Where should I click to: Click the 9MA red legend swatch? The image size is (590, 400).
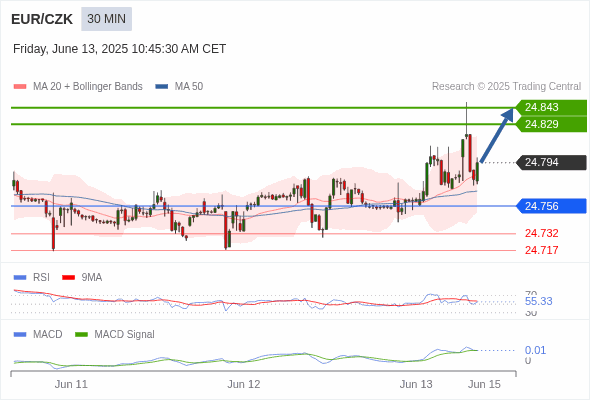click(x=68, y=278)
